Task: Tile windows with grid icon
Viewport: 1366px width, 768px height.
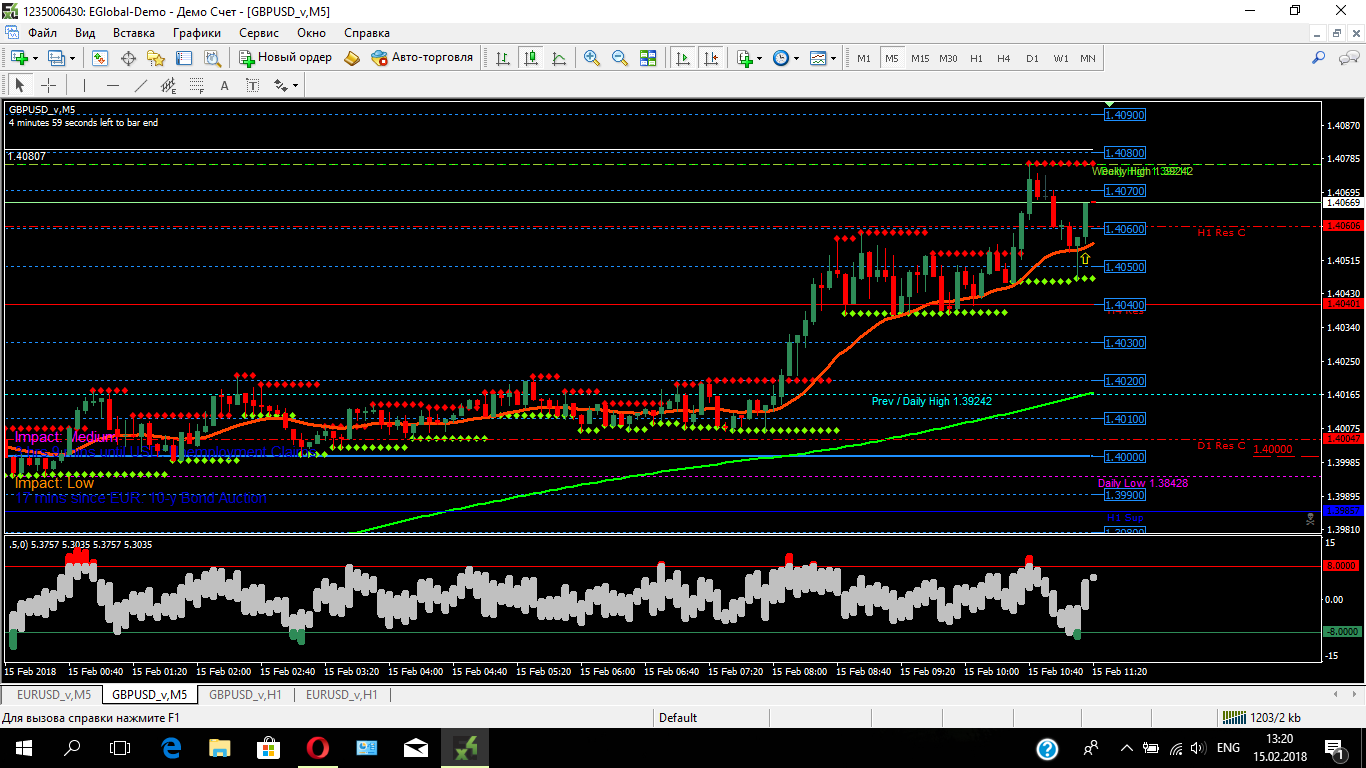Action: (x=648, y=58)
